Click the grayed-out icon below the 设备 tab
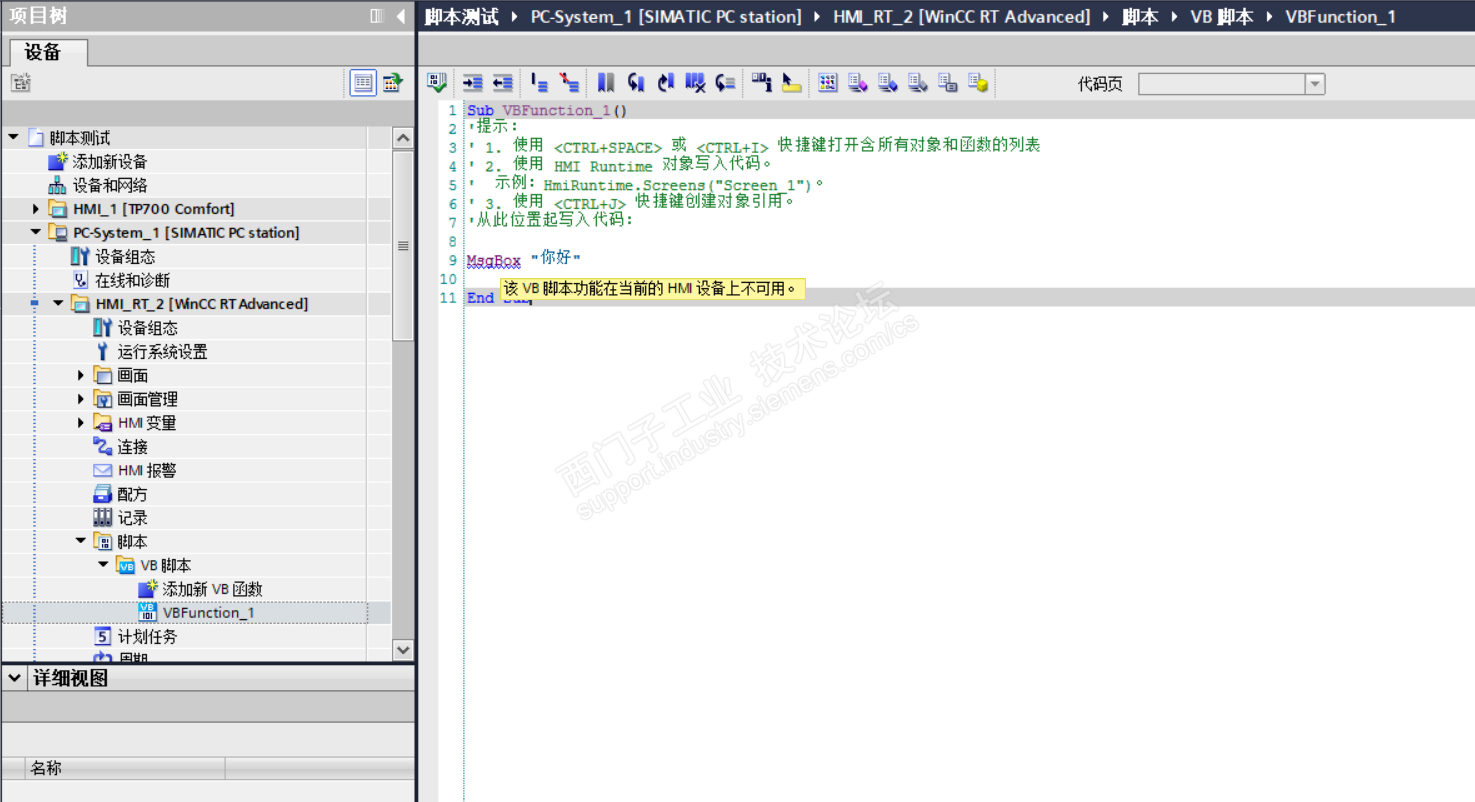 21,83
